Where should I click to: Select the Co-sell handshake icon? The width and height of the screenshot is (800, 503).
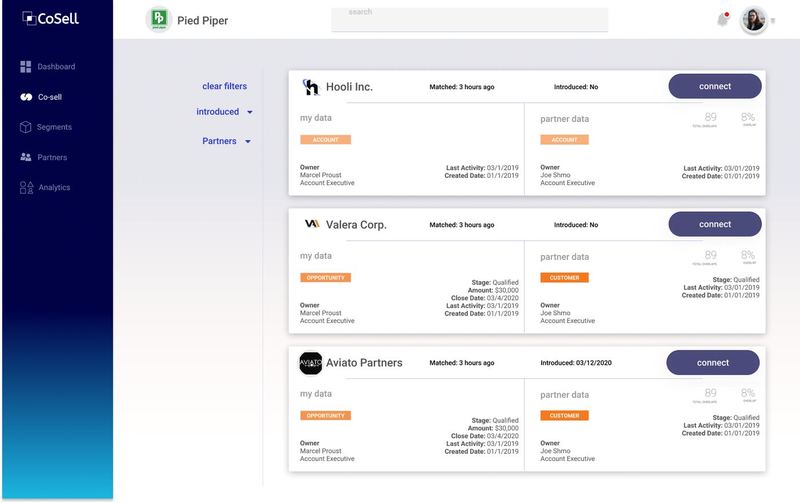coord(26,97)
